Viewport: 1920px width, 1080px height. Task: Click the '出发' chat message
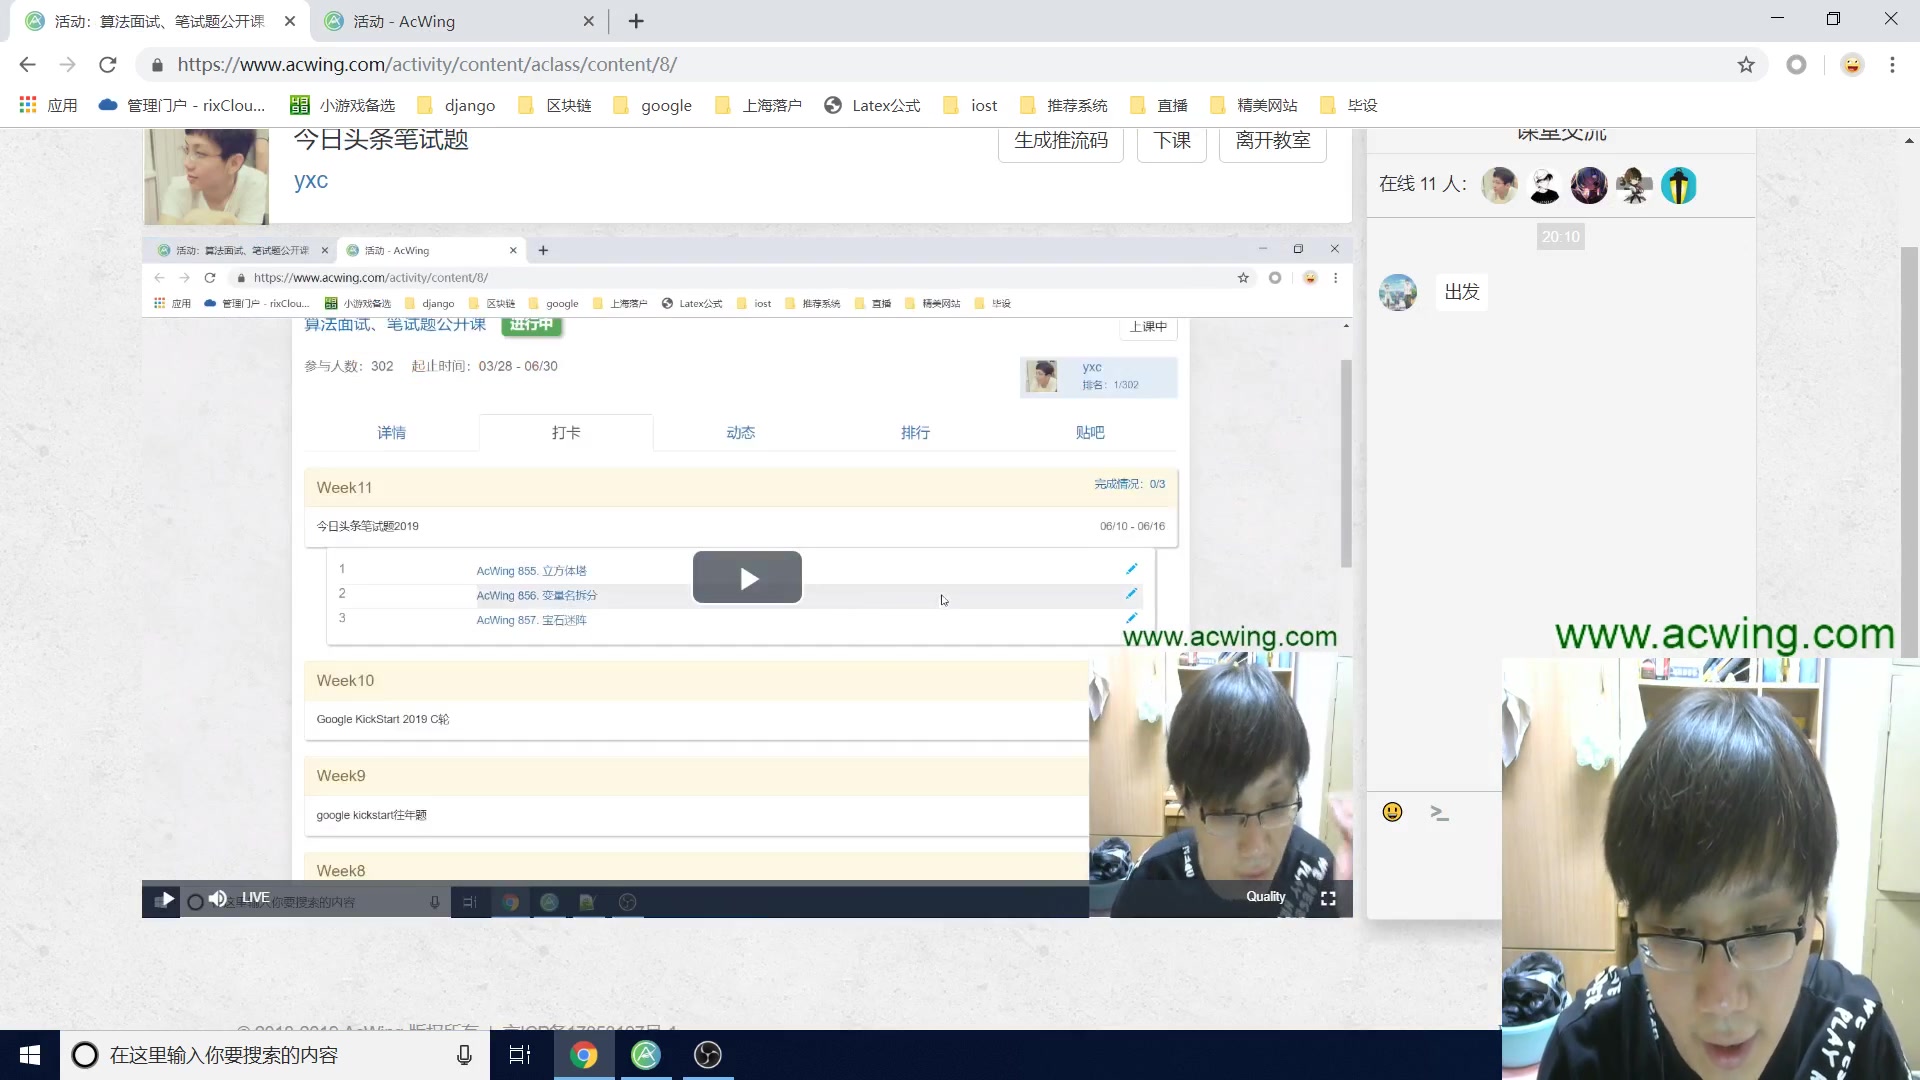(1462, 292)
